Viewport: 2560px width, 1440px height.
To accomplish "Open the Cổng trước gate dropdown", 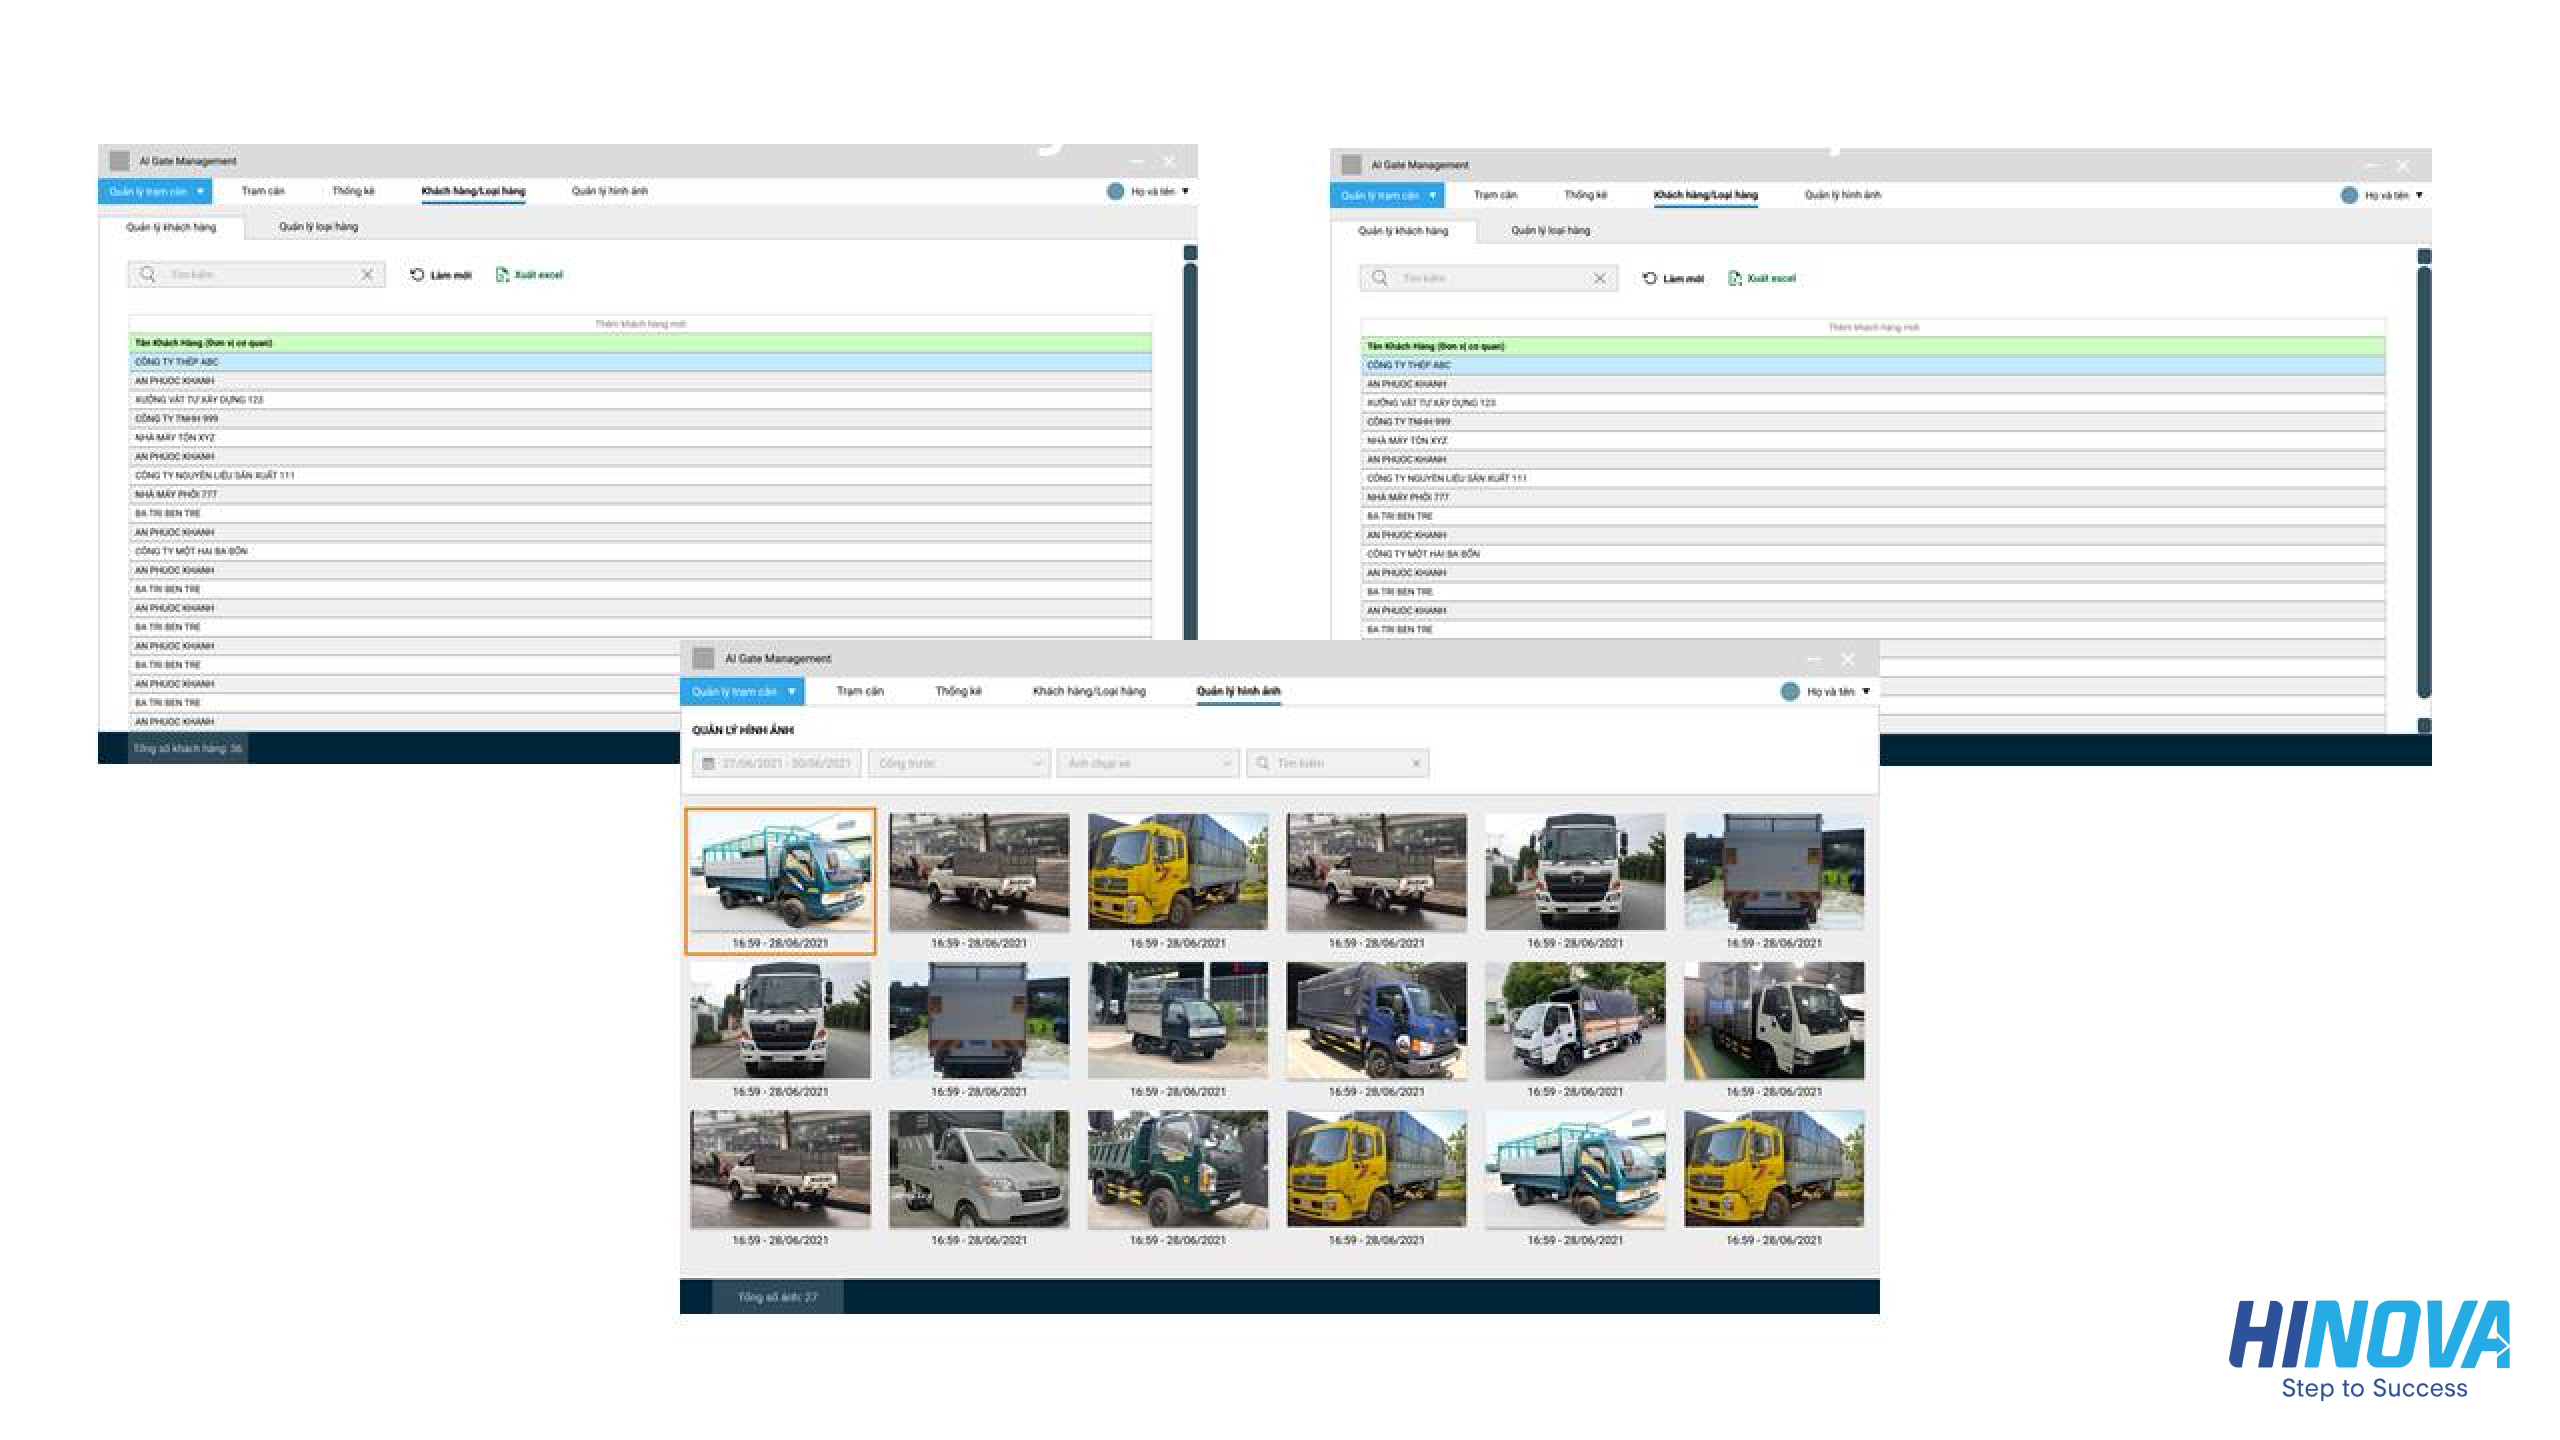I will pos(958,764).
